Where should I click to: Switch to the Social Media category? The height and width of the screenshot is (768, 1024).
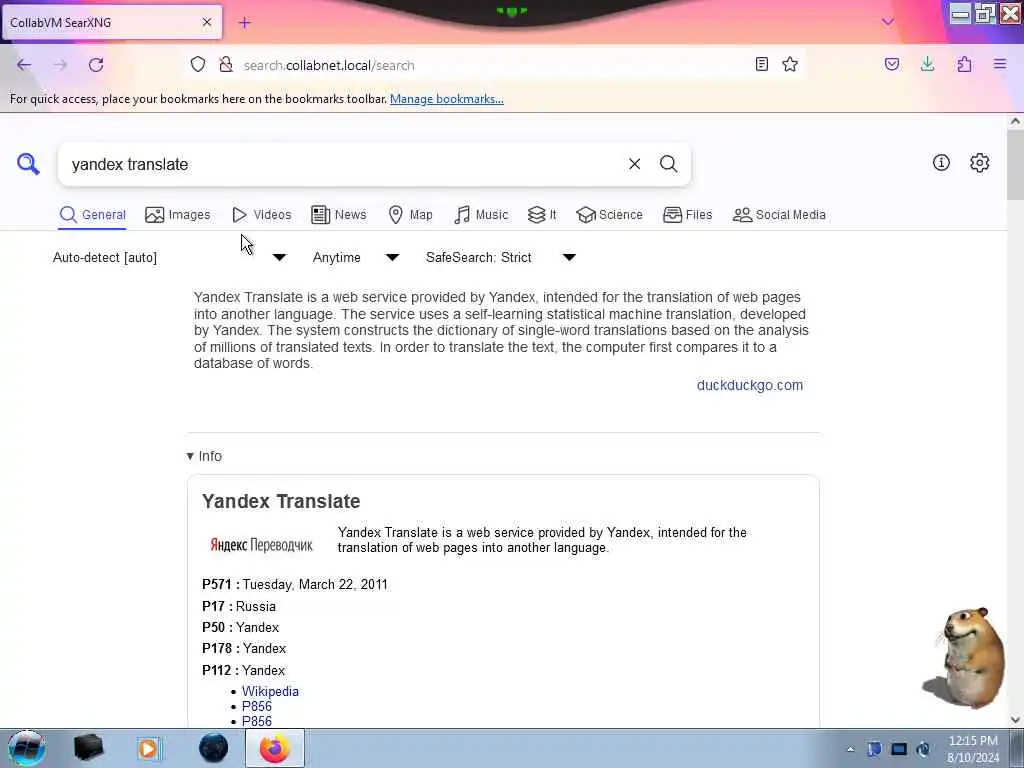click(779, 215)
